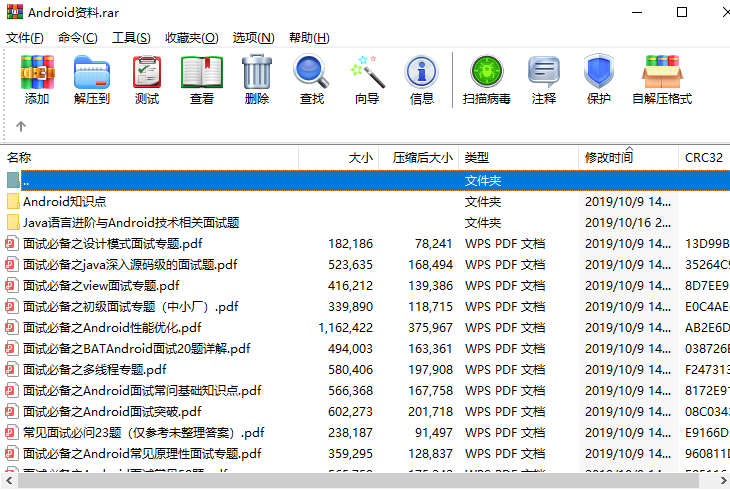Click packed size value 78,241
Viewport: 730px width, 490px height.
[x=433, y=244]
